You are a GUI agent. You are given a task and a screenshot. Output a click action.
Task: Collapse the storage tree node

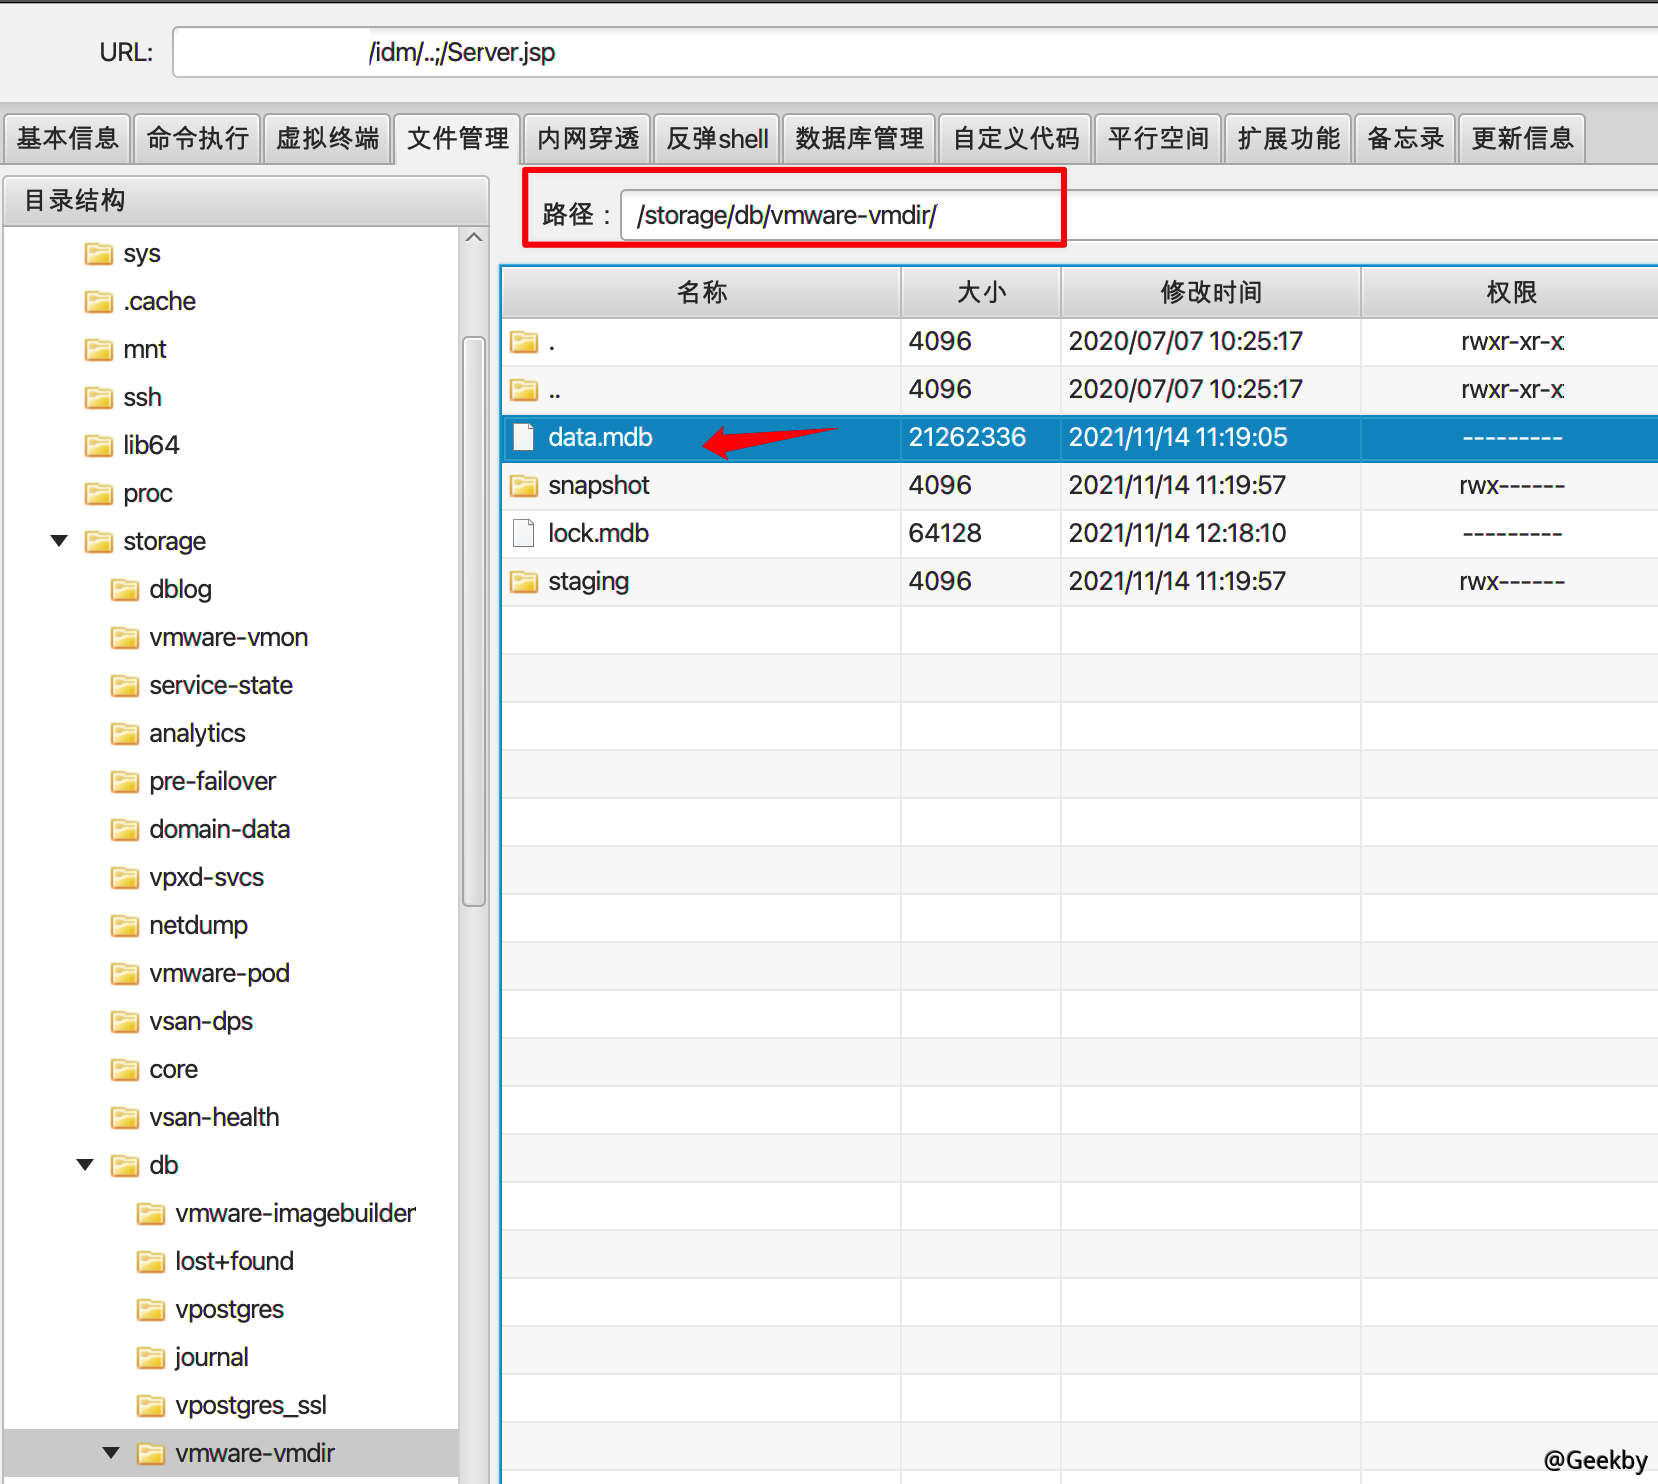59,541
